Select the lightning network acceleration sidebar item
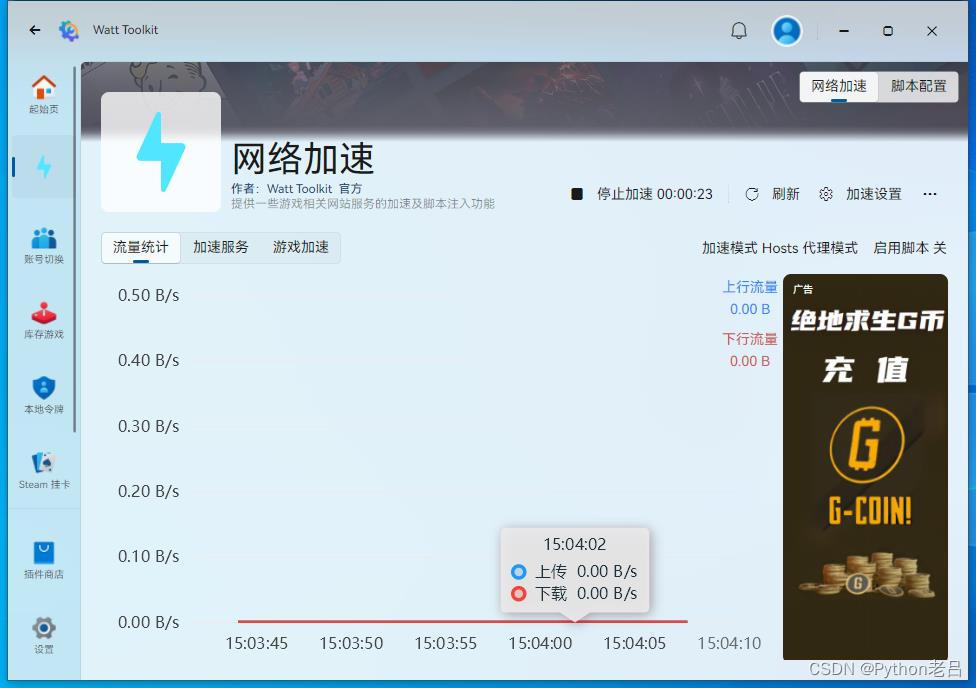This screenshot has height=688, width=976. tap(44, 167)
